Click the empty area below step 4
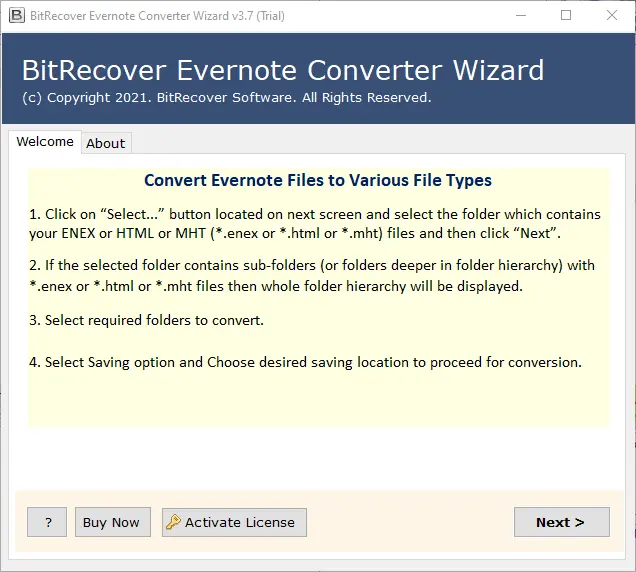Screen dimensions: 636x572 [318, 402]
